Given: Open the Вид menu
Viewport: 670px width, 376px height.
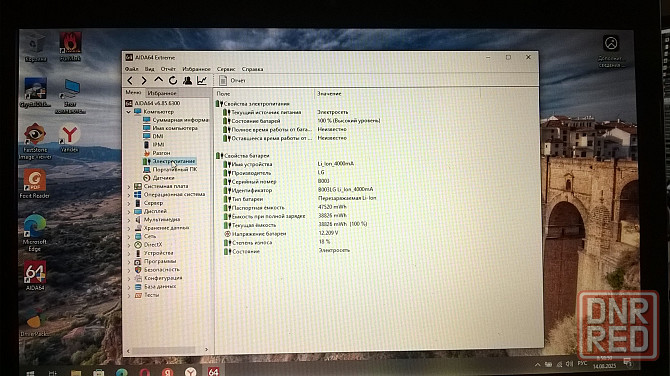Looking at the screenshot, I should click(x=150, y=69).
